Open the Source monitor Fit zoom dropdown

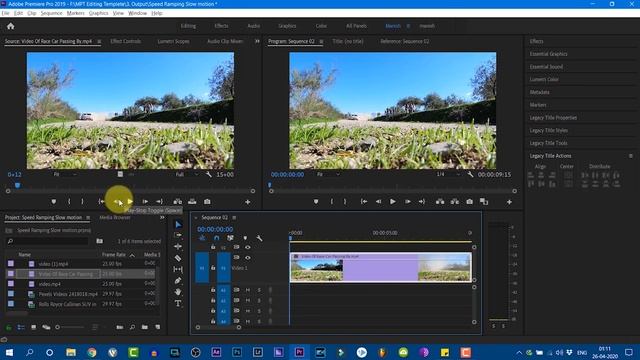pyautogui.click(x=65, y=174)
